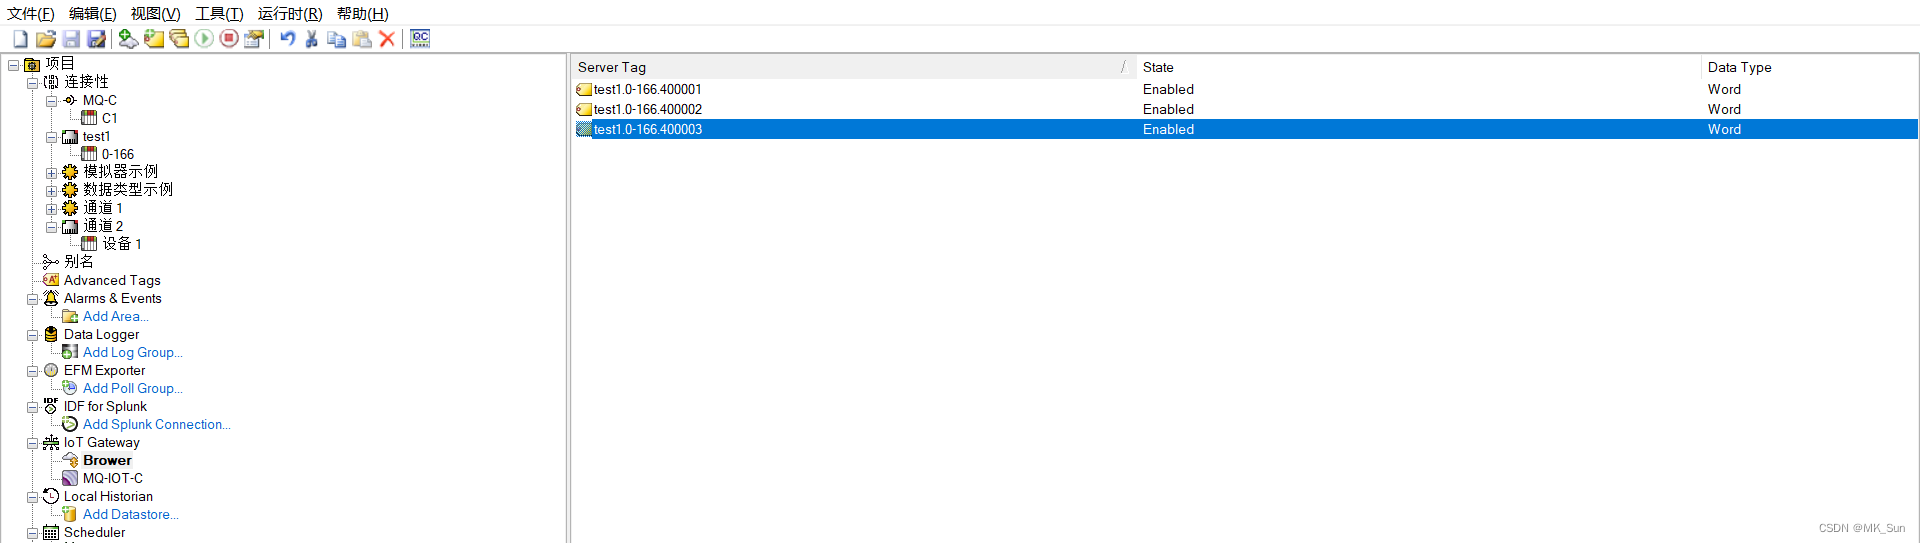Click the Cut scissors icon
The height and width of the screenshot is (543, 1920).
pos(312,39)
